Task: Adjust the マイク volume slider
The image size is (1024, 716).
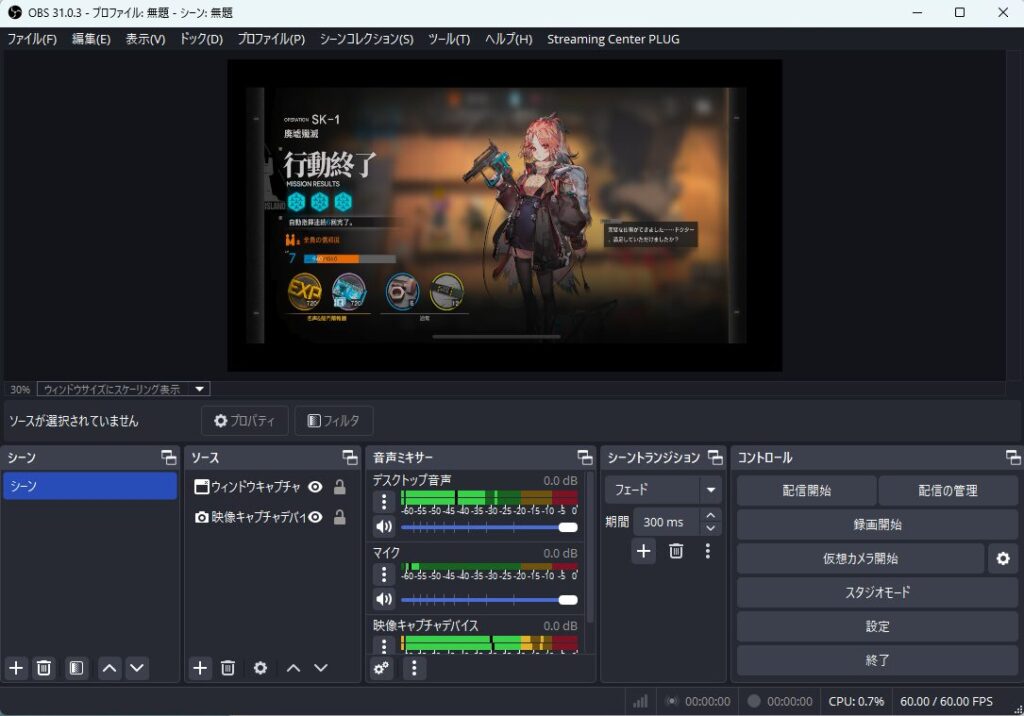Action: pos(489,600)
